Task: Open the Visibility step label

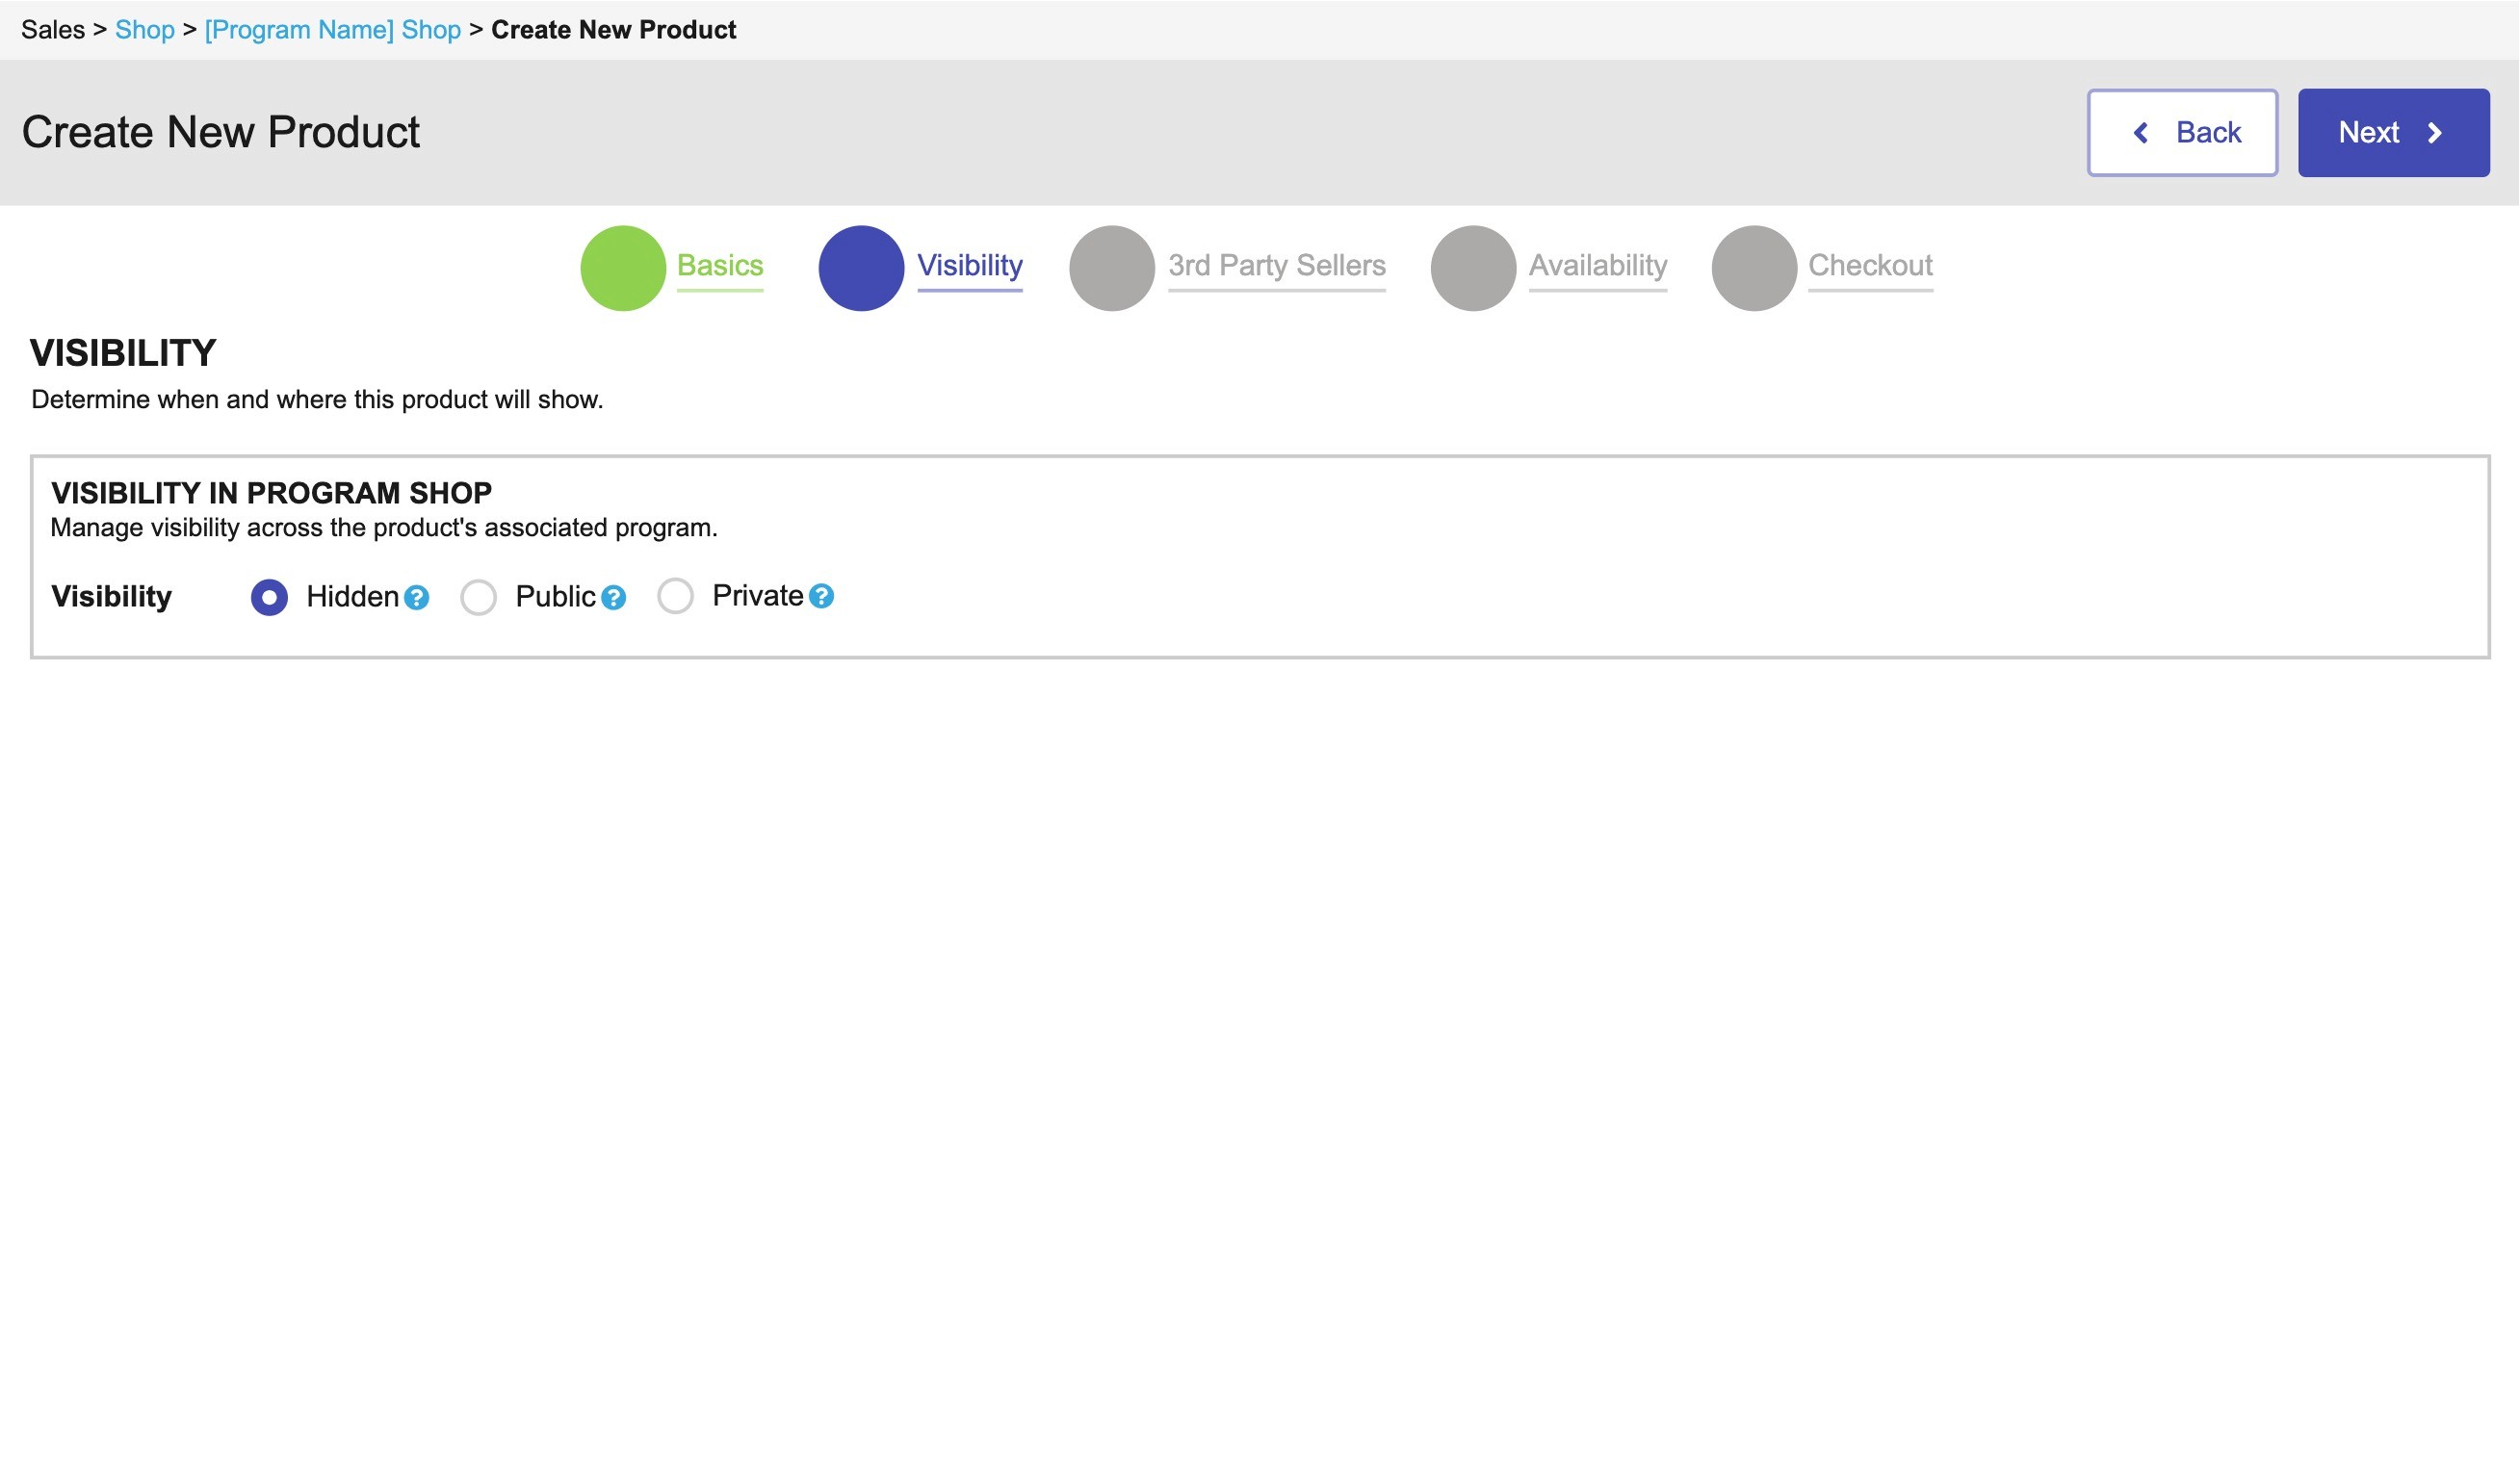Action: pyautogui.click(x=970, y=266)
